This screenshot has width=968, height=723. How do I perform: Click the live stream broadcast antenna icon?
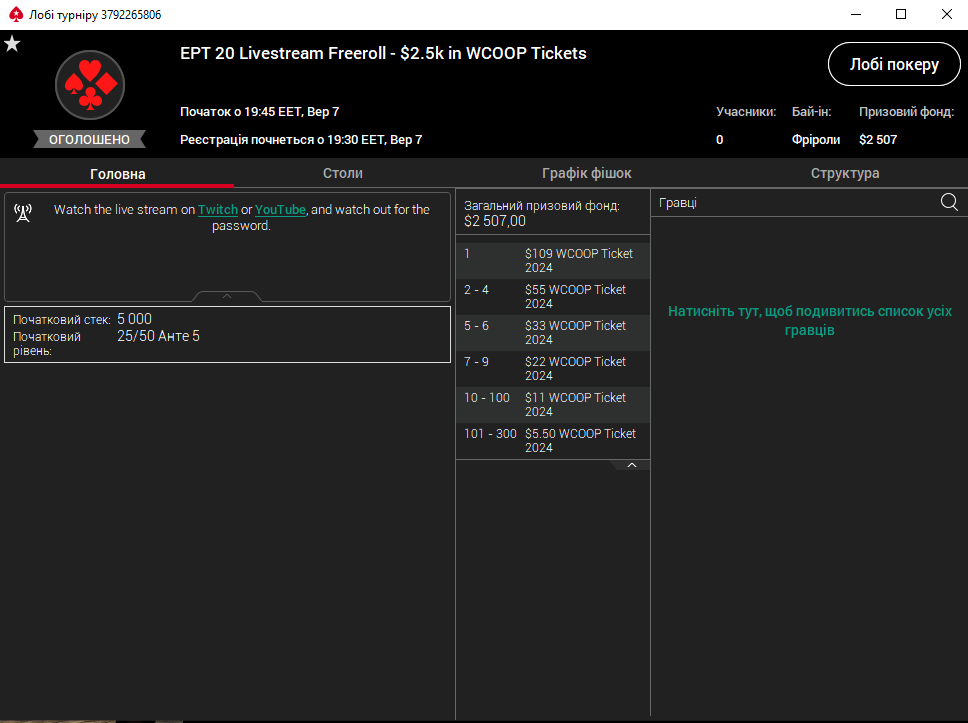pos(23,213)
